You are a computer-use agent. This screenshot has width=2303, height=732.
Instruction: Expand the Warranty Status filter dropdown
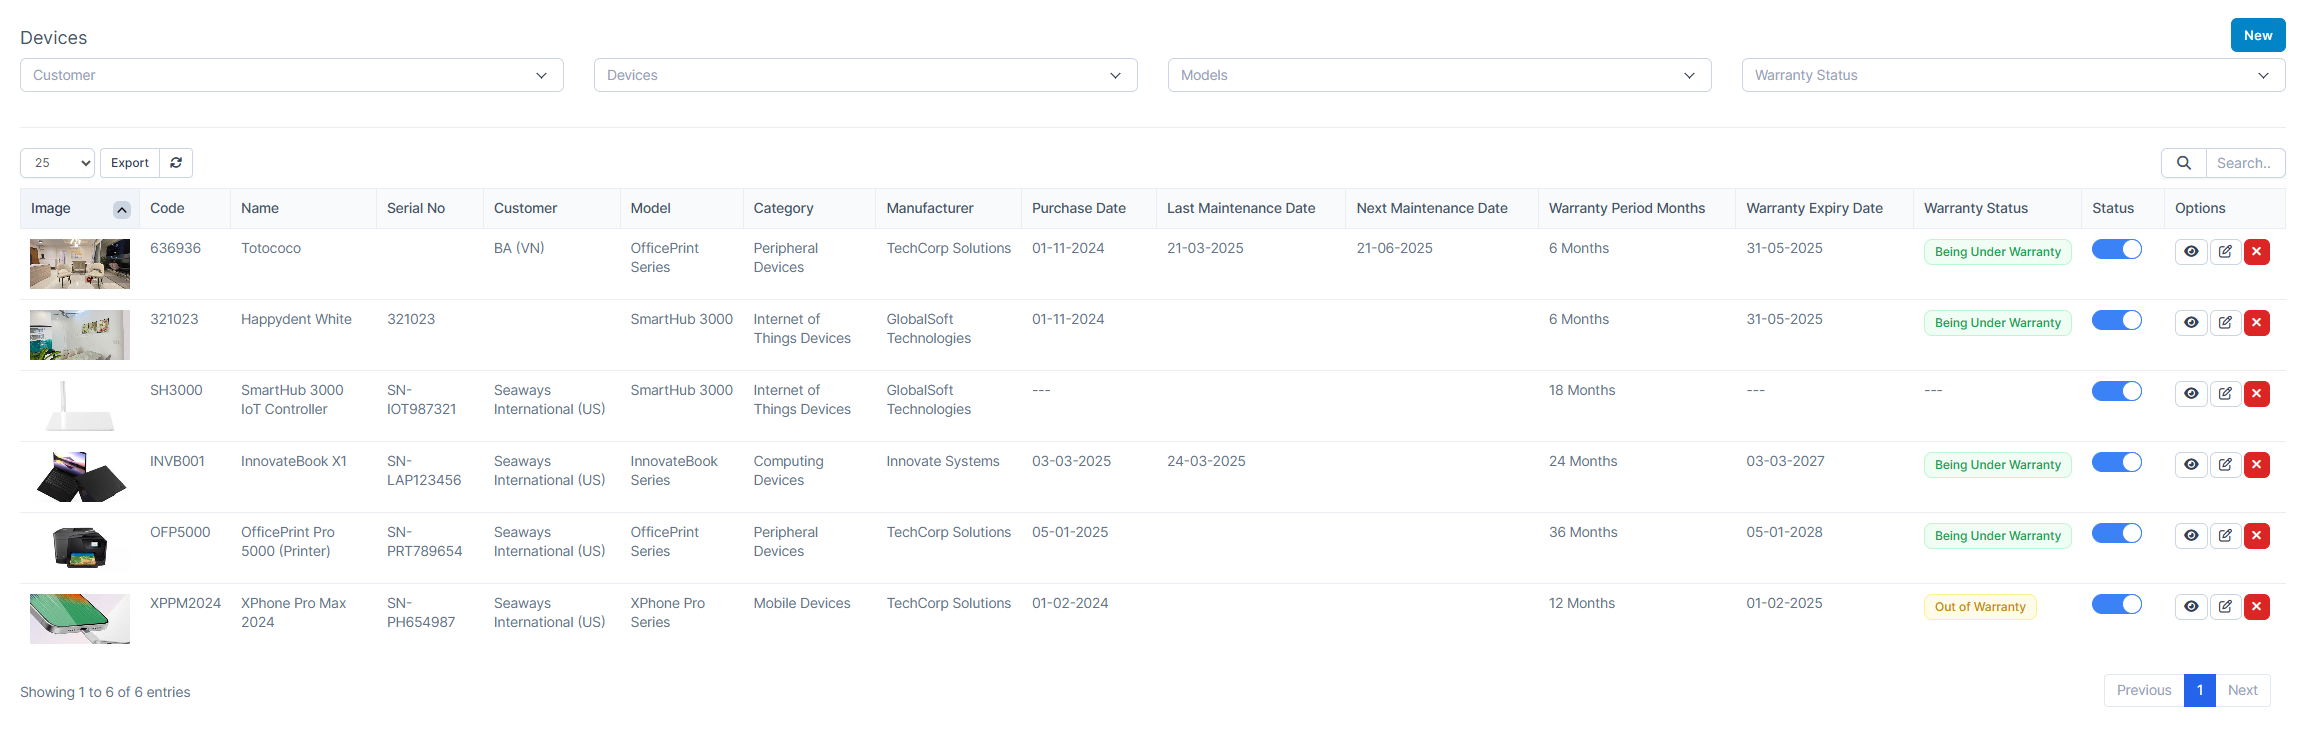tap(2012, 75)
